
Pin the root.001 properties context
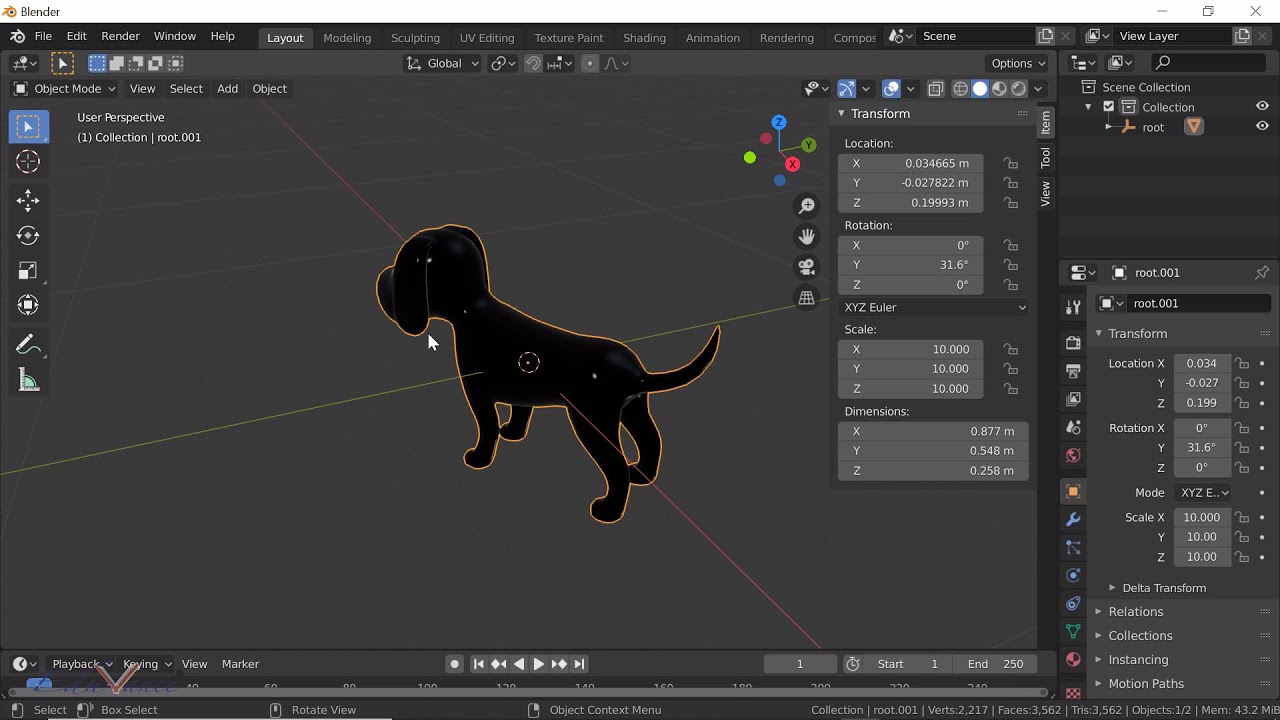tap(1262, 272)
